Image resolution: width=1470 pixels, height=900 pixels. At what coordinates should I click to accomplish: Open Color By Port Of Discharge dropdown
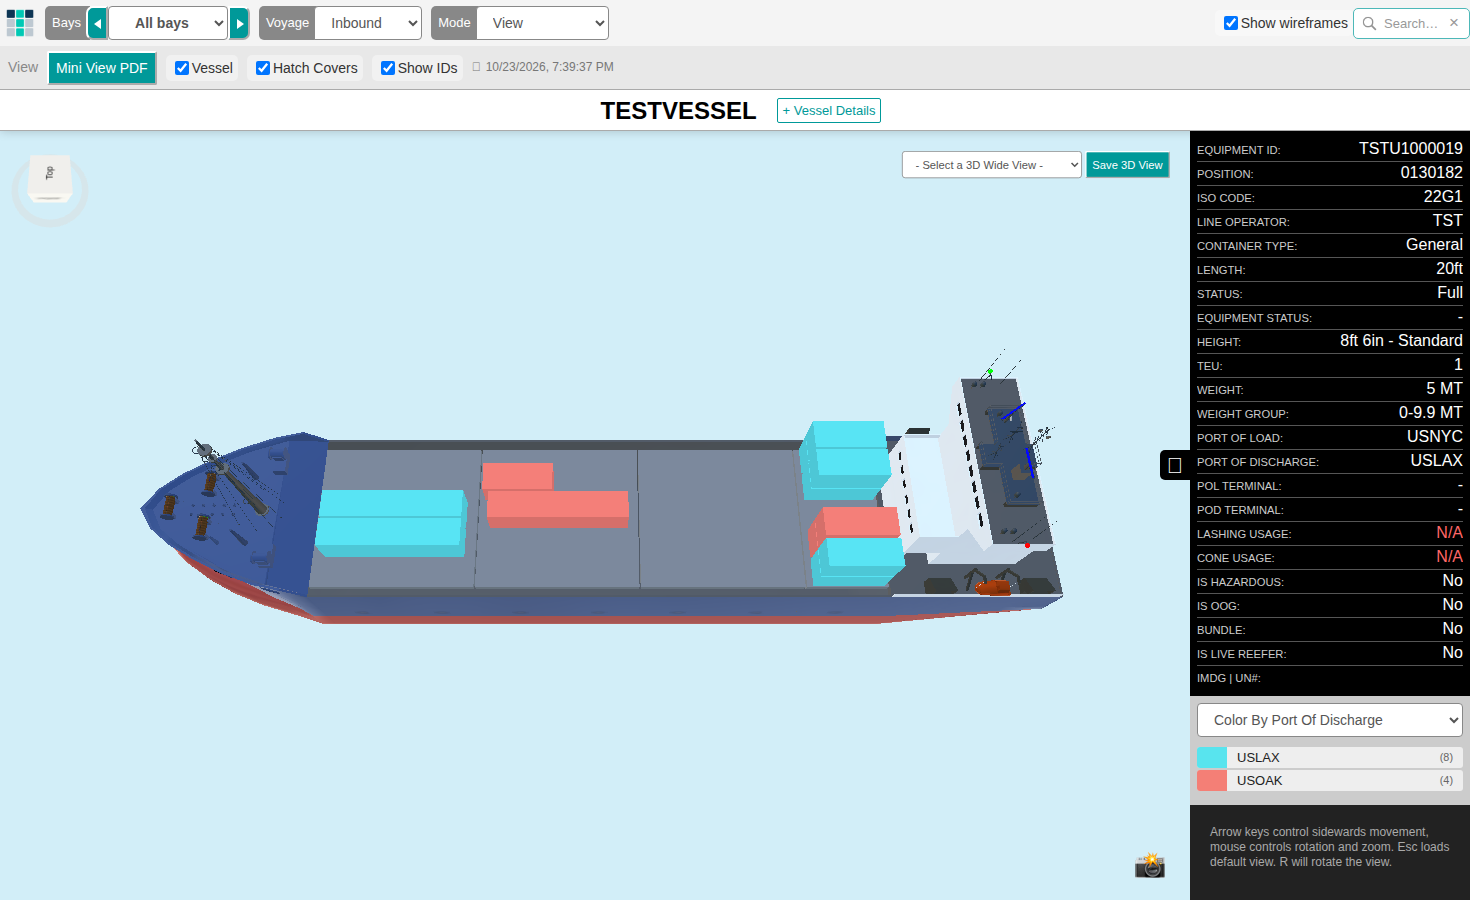click(1330, 720)
